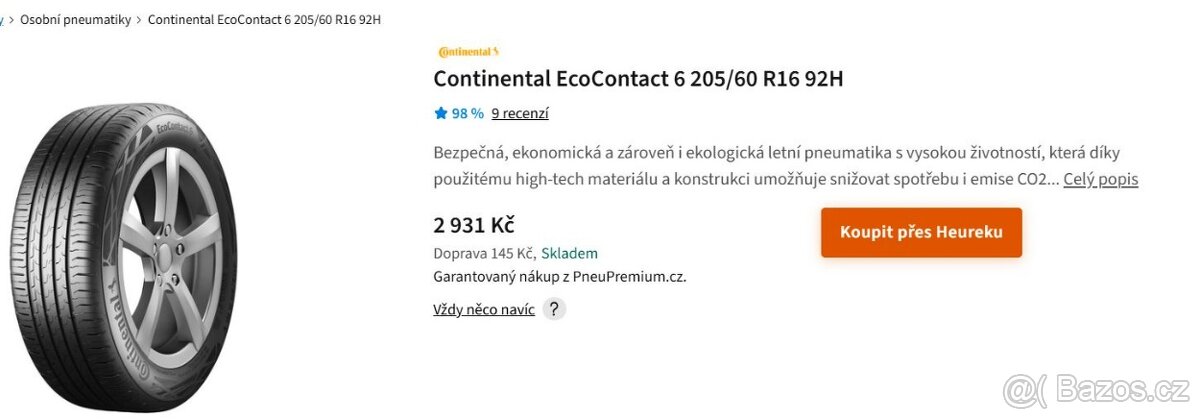Expand description via Celý popis

click(x=1100, y=179)
